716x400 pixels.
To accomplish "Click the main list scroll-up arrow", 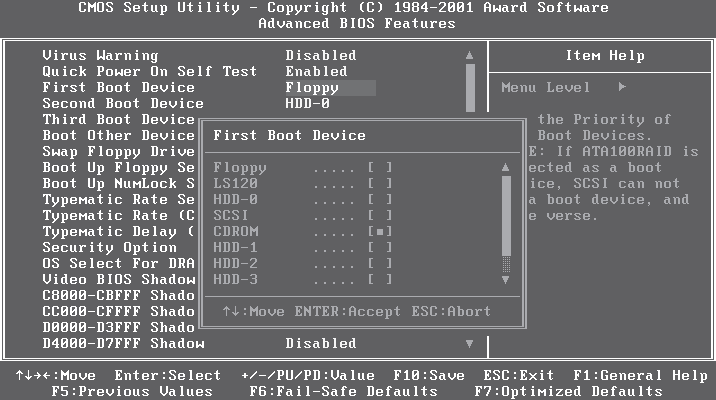I will (x=469, y=56).
